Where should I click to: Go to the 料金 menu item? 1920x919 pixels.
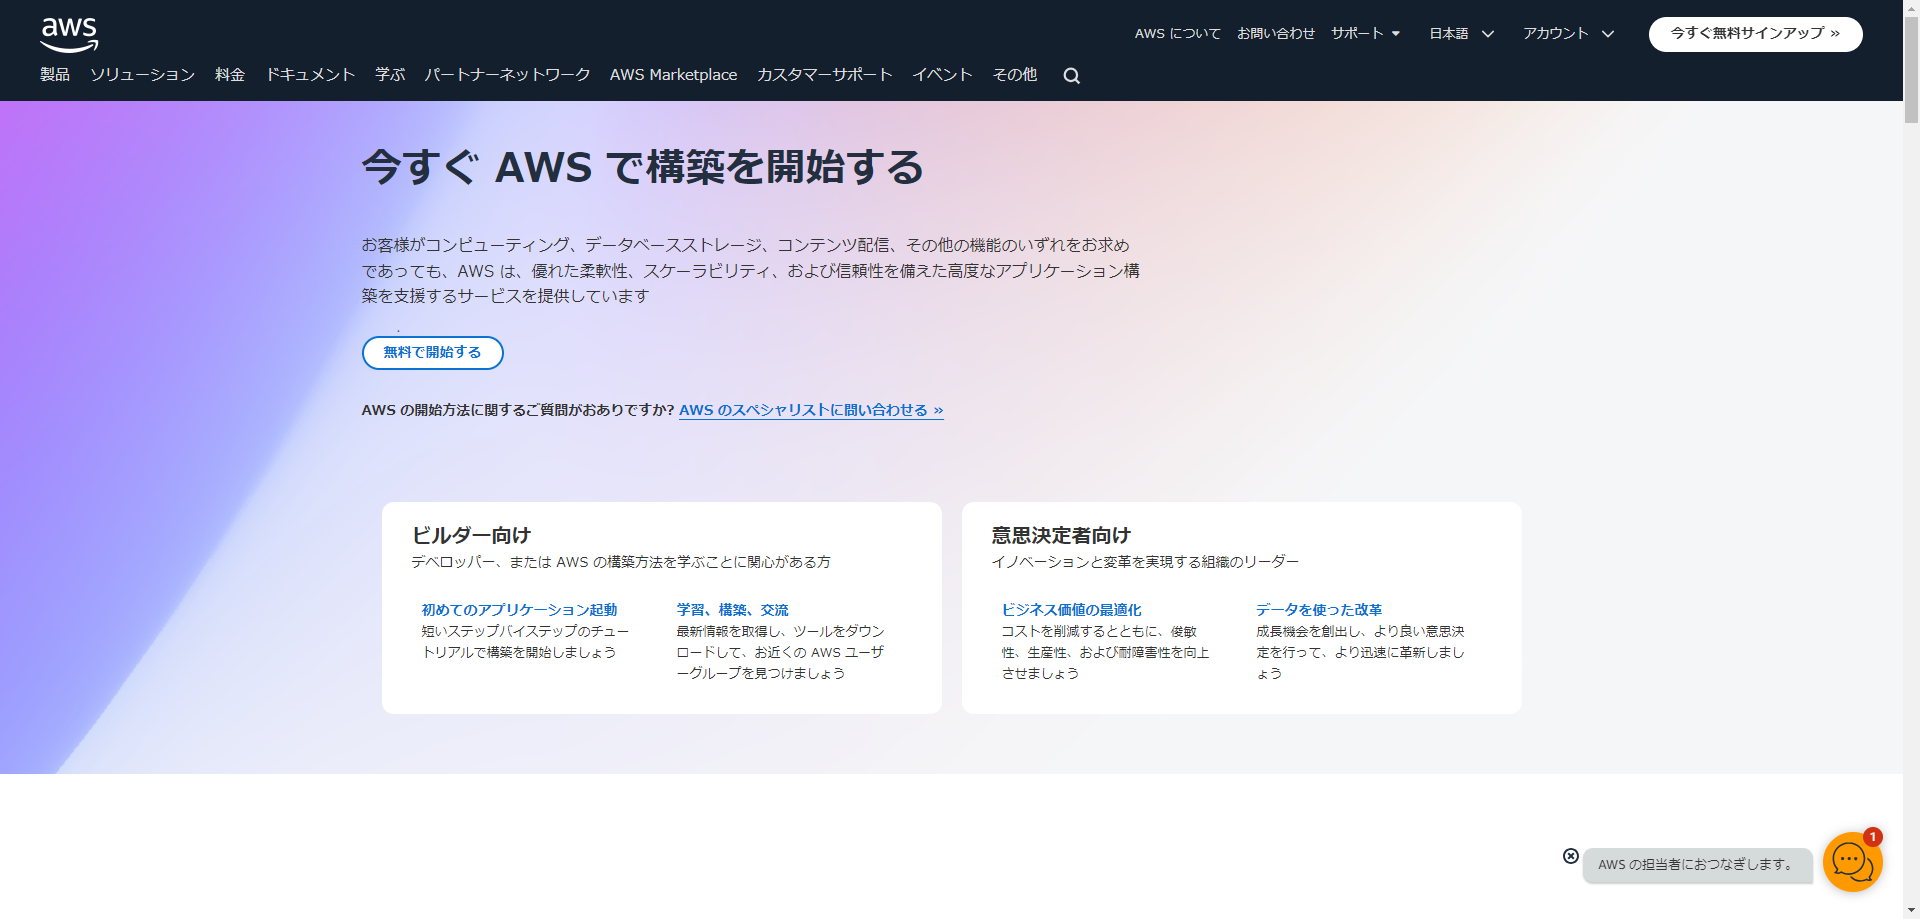[230, 75]
